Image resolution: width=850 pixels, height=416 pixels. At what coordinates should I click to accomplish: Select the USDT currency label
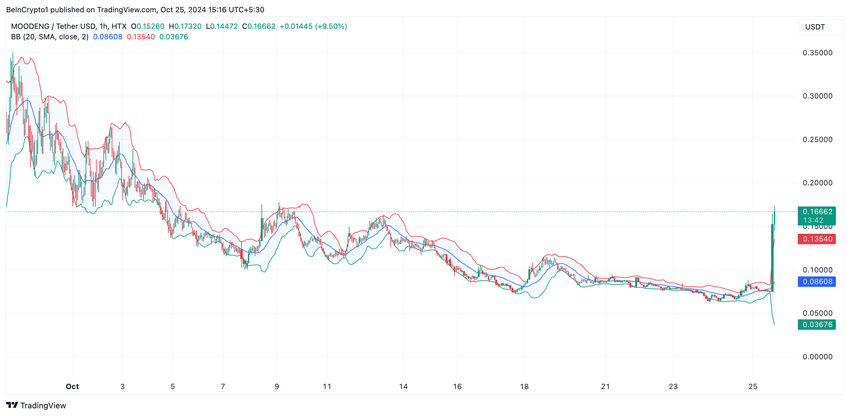pos(819,27)
